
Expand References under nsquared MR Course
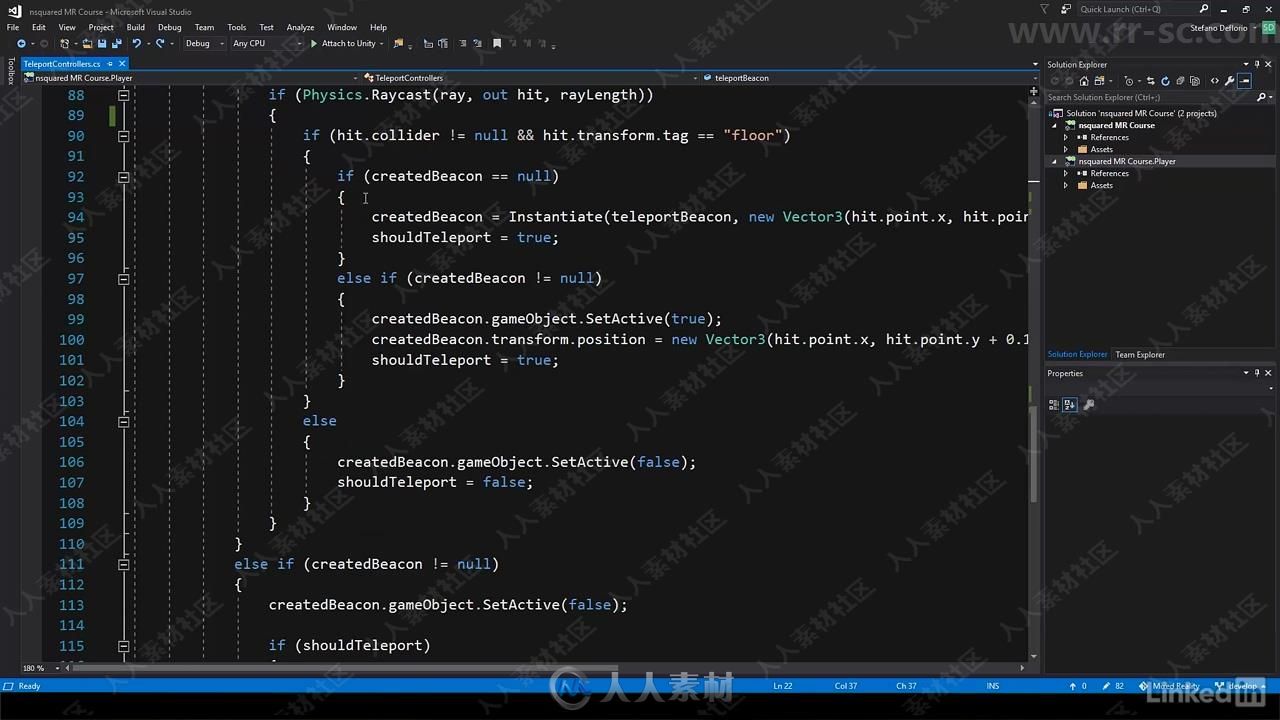click(x=1066, y=137)
